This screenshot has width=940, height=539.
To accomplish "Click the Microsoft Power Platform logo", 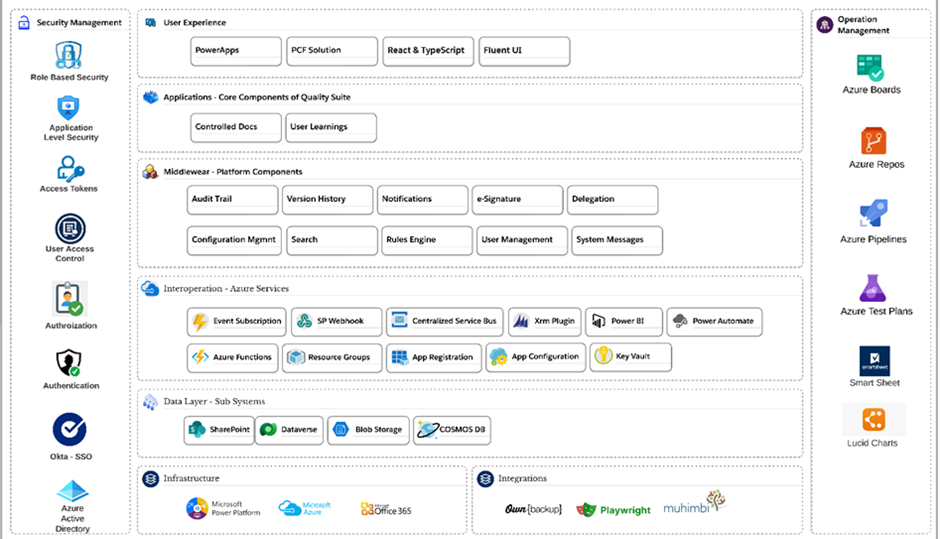I will click(223, 508).
